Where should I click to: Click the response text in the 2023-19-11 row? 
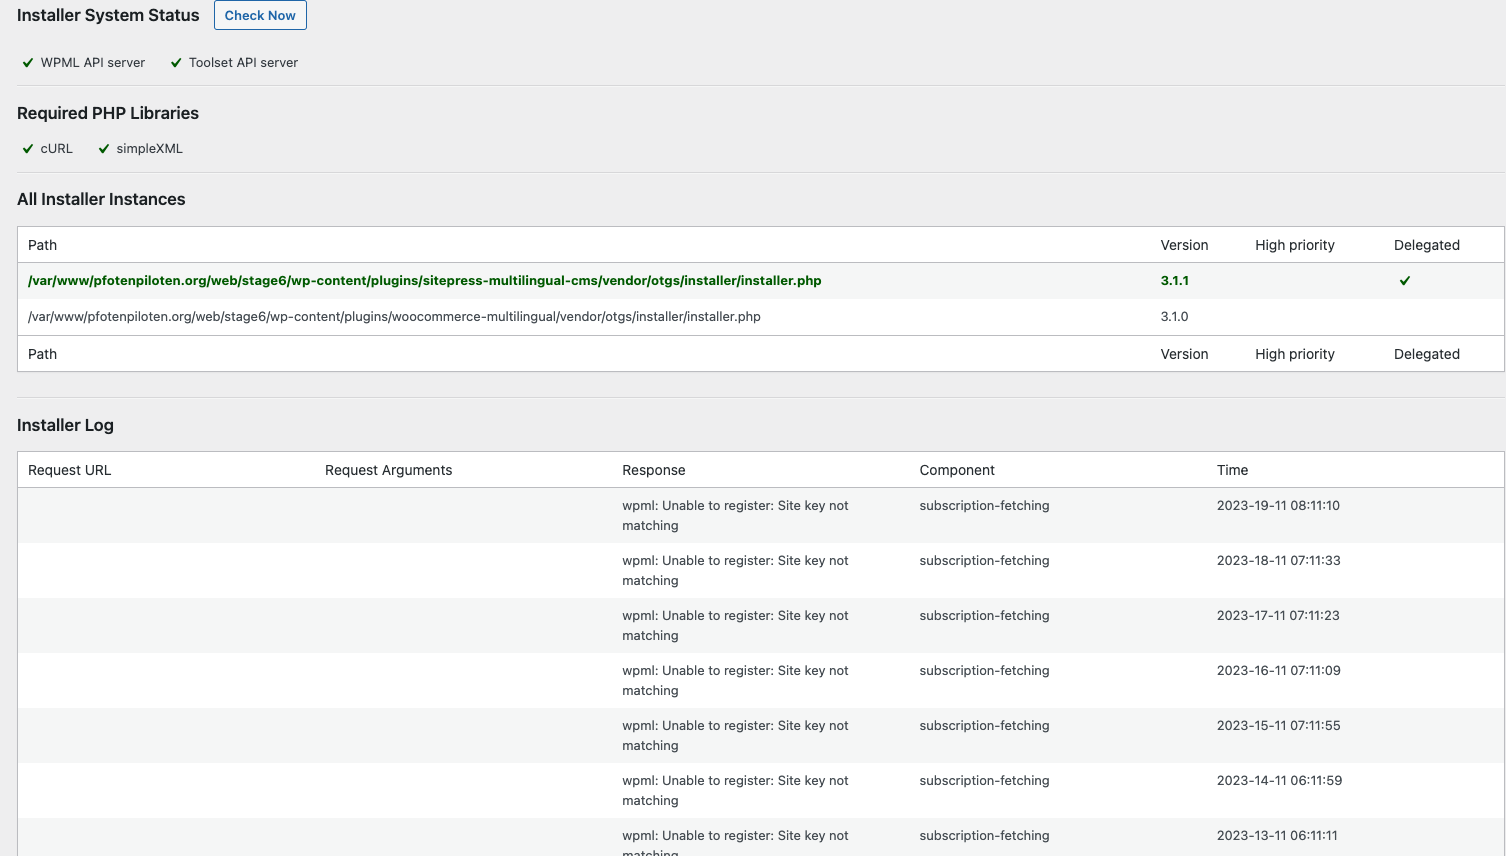[x=735, y=516]
